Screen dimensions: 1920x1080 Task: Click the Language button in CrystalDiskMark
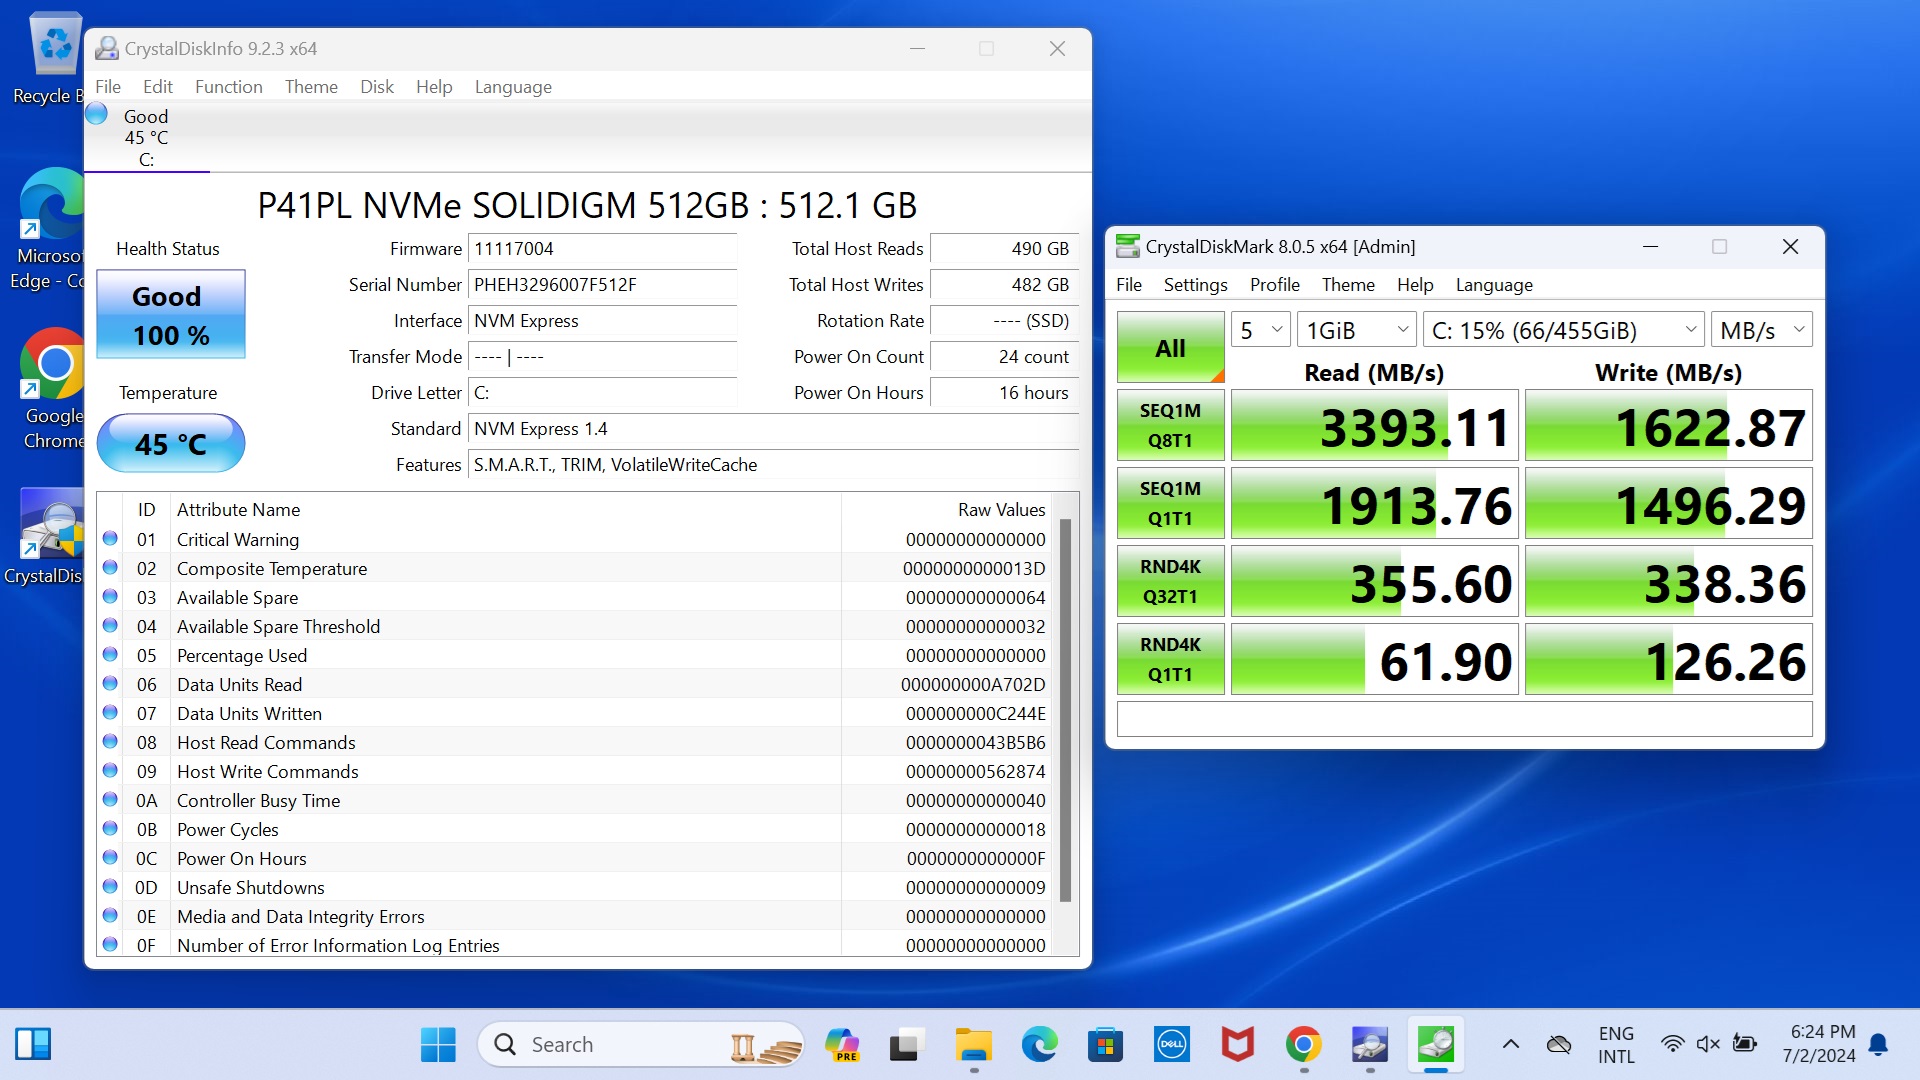(x=1494, y=284)
